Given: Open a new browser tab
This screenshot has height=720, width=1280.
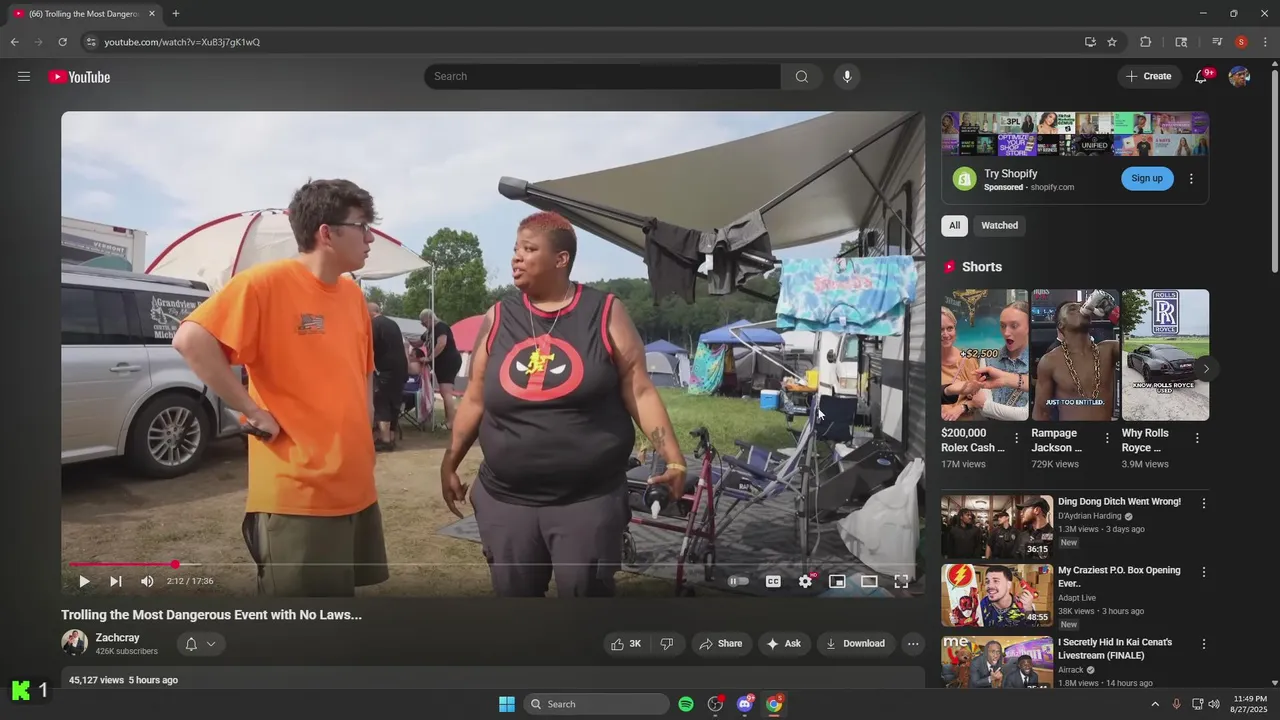Looking at the screenshot, I should click(x=176, y=13).
